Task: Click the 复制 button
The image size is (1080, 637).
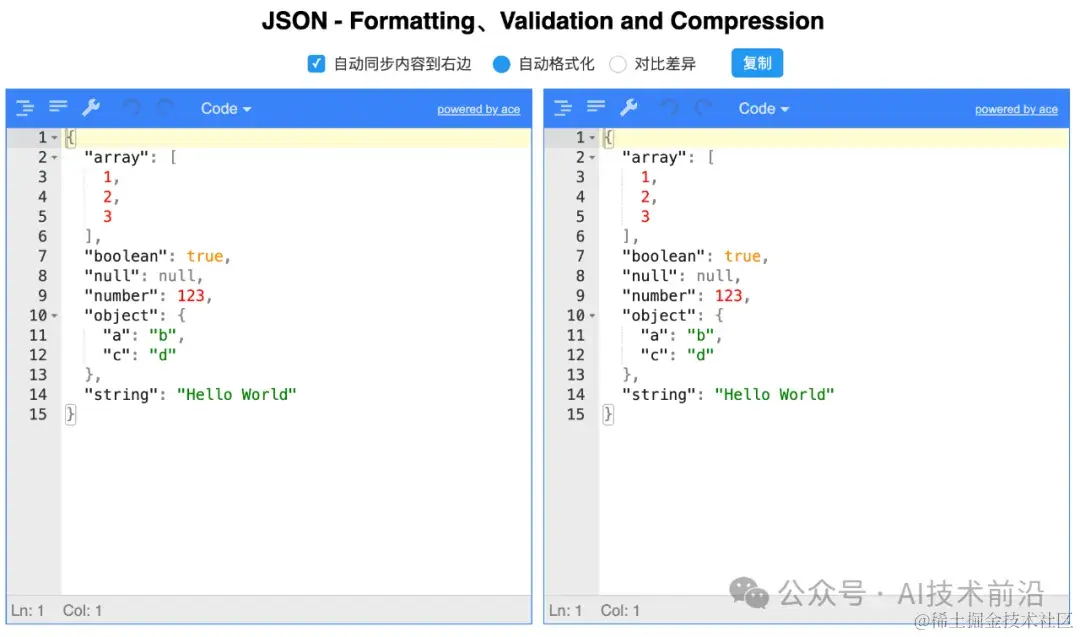Action: (x=757, y=63)
